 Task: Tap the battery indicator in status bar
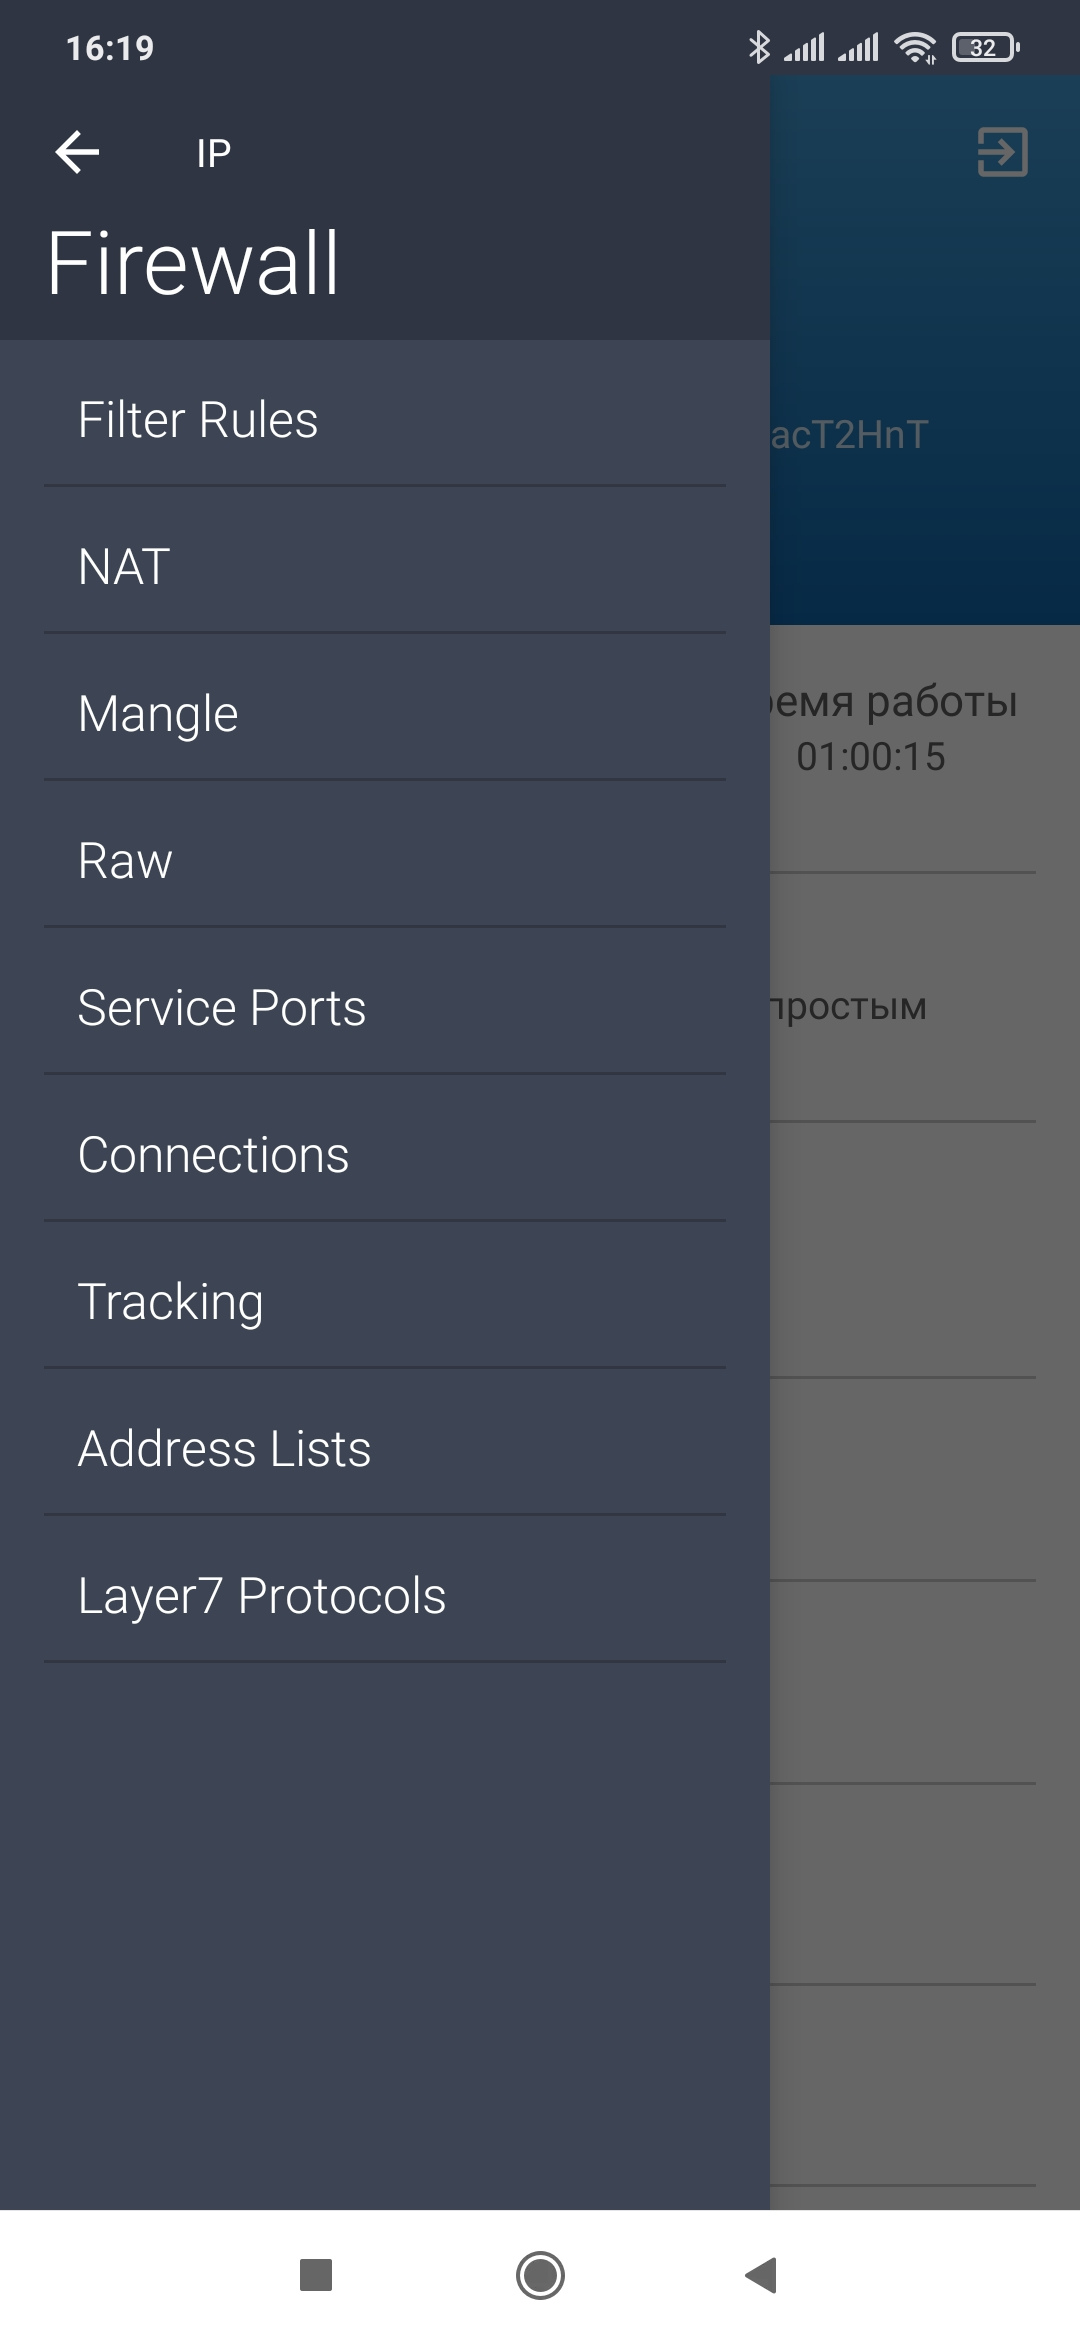pyautogui.click(x=985, y=47)
